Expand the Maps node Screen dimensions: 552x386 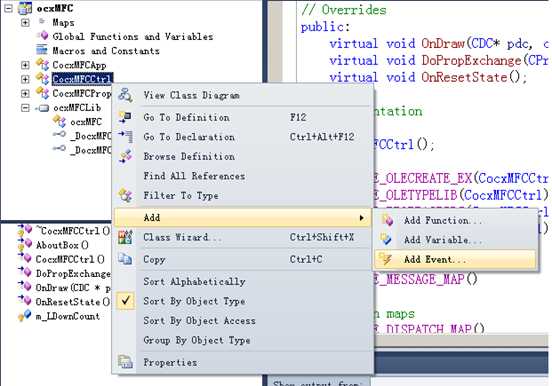(x=25, y=23)
